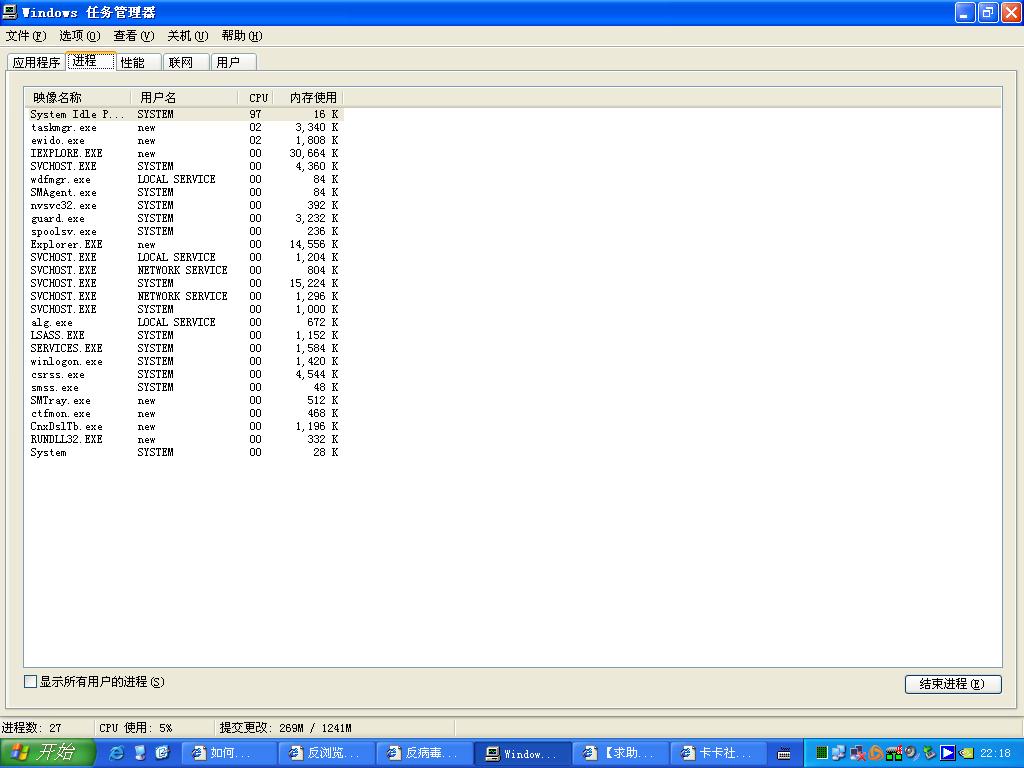Select the wdfmgr.exe process row
Viewport: 1024px width, 768px height.
184,180
